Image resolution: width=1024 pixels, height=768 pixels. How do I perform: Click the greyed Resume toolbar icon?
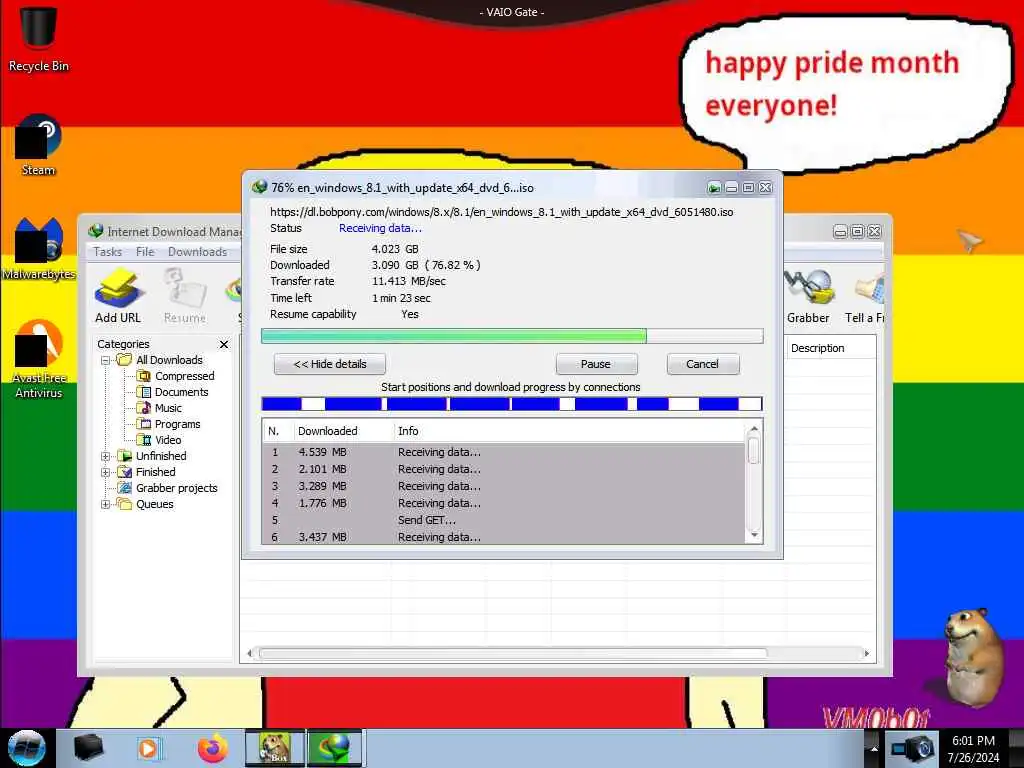pyautogui.click(x=185, y=295)
